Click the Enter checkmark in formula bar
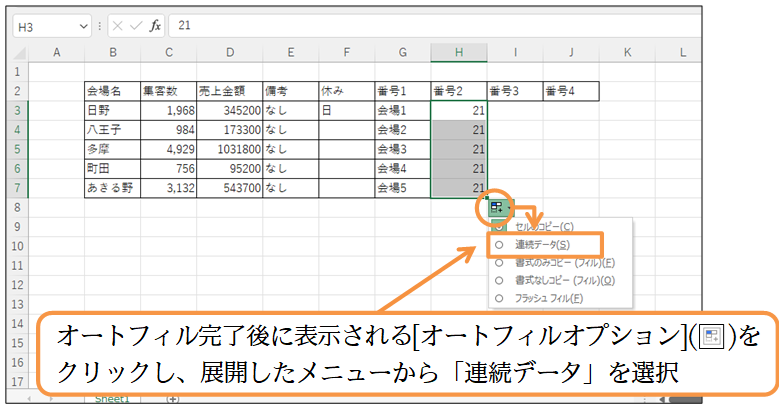This screenshot has height=406, width=779. [x=136, y=26]
